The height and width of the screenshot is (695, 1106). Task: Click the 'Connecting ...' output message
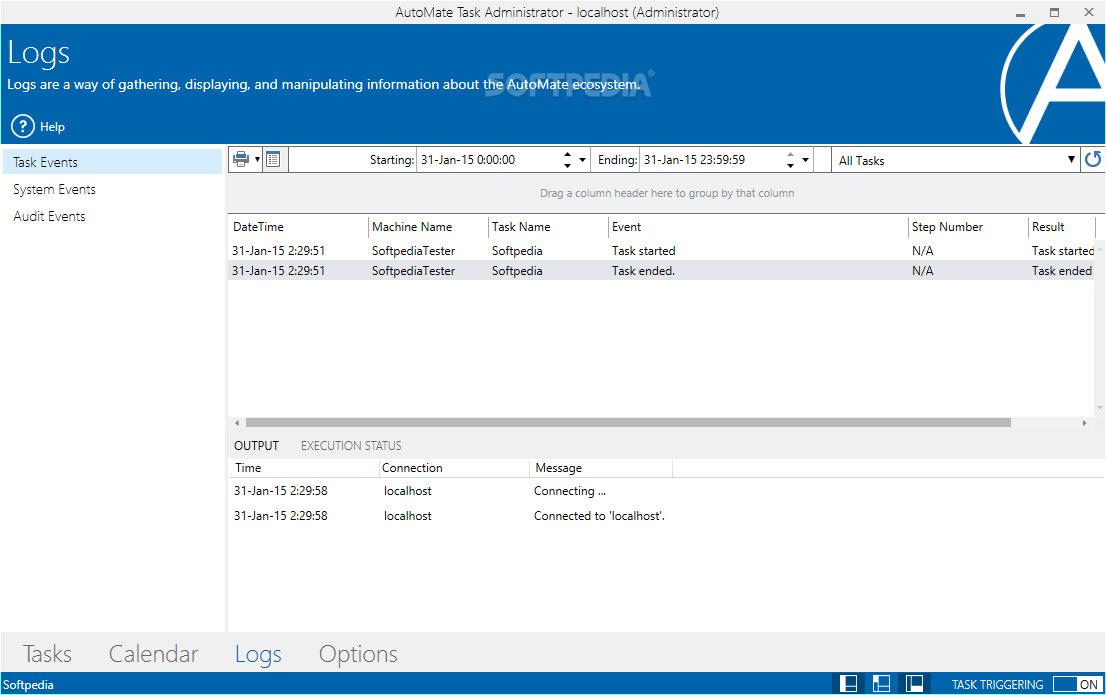pos(569,491)
